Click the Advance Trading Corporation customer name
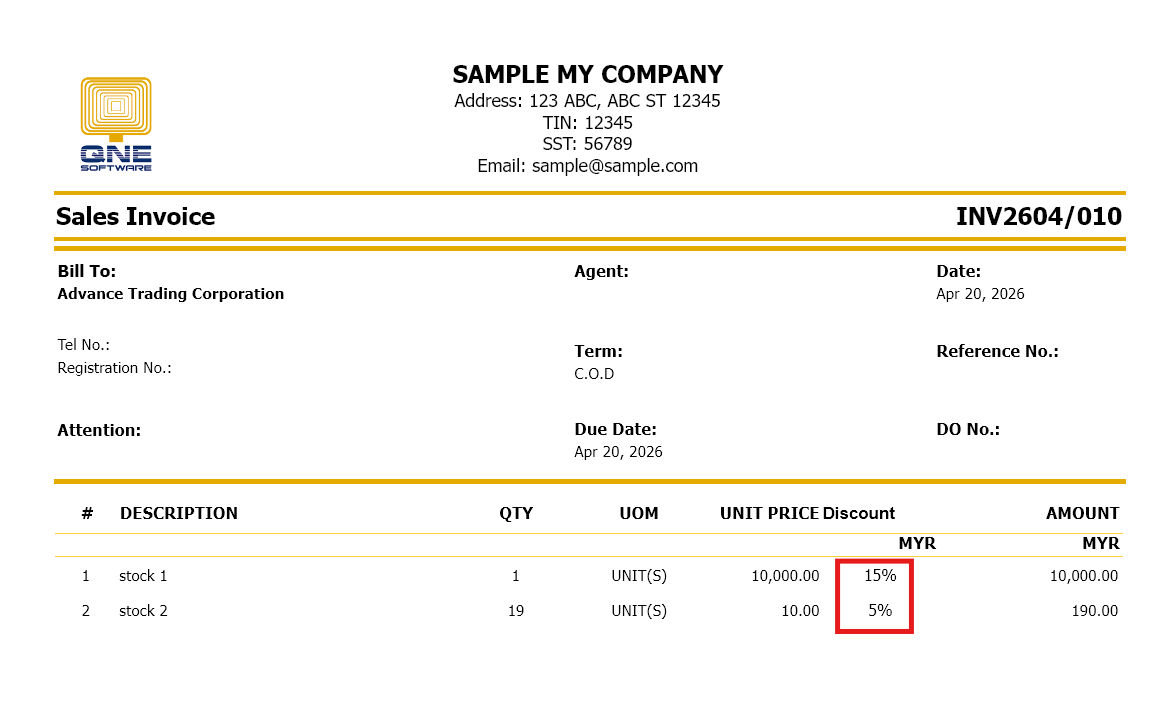This screenshot has height=728, width=1170. tap(171, 294)
